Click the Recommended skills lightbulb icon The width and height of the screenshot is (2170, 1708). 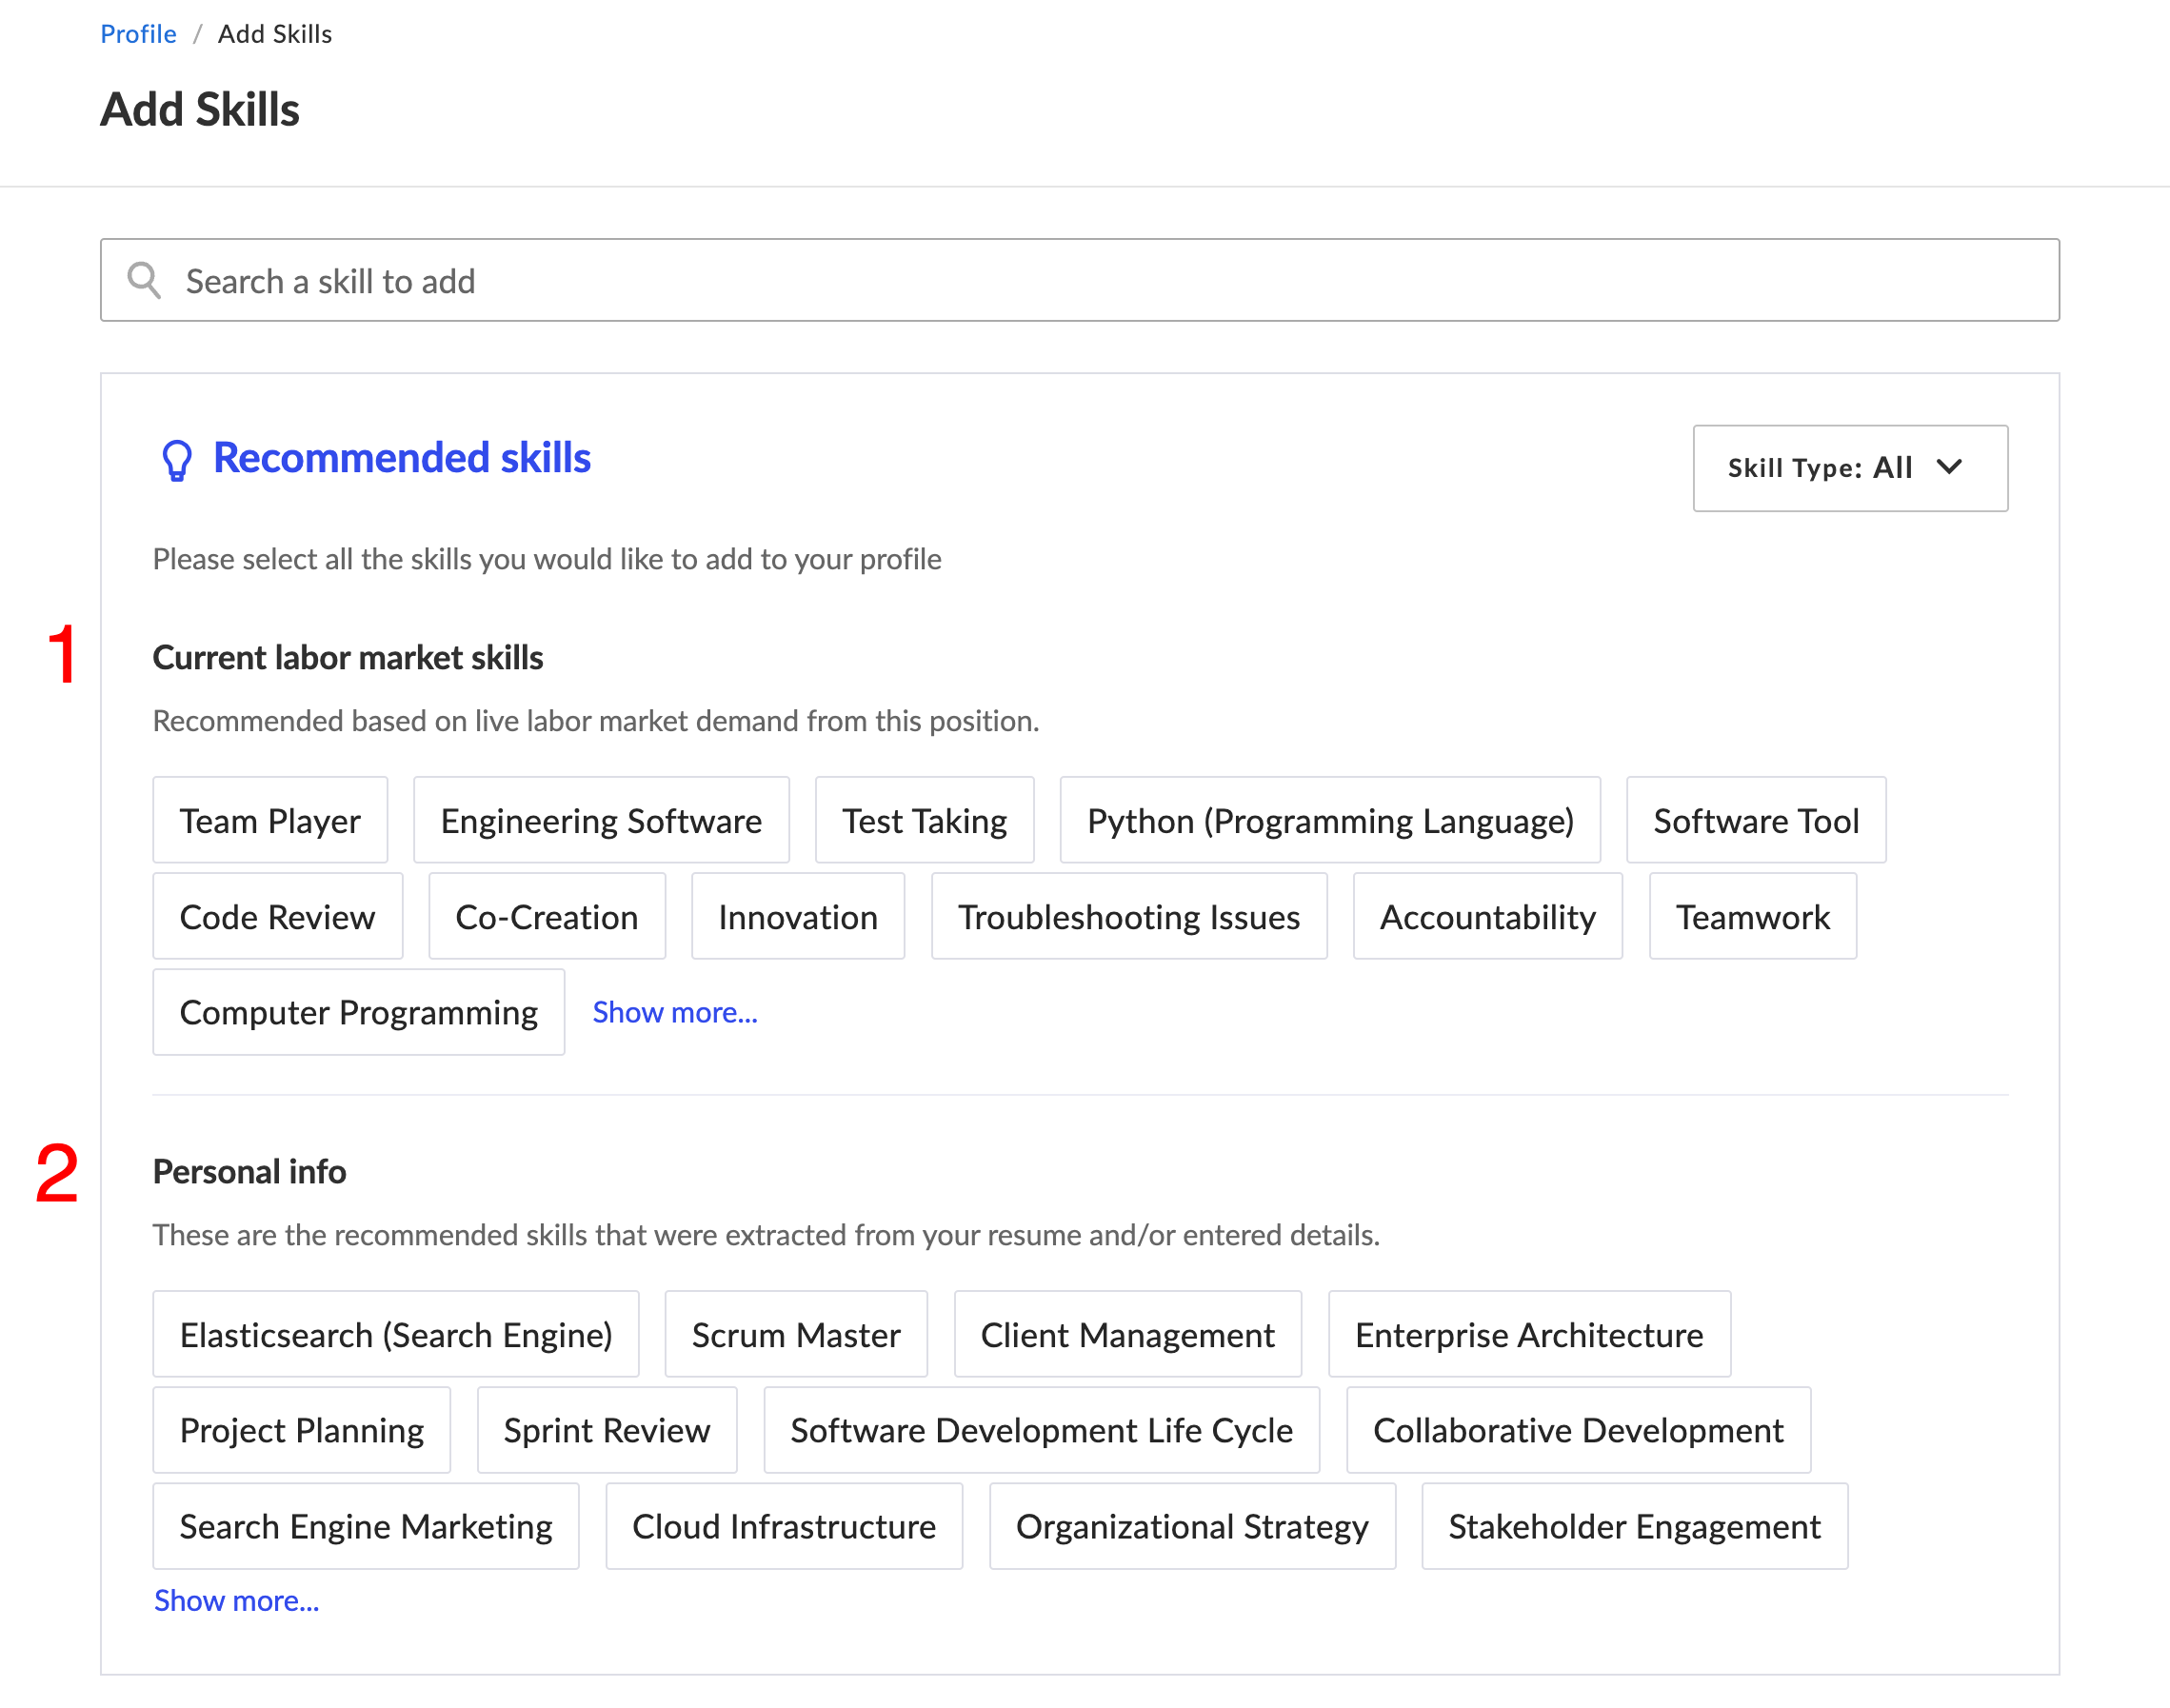click(x=177, y=461)
